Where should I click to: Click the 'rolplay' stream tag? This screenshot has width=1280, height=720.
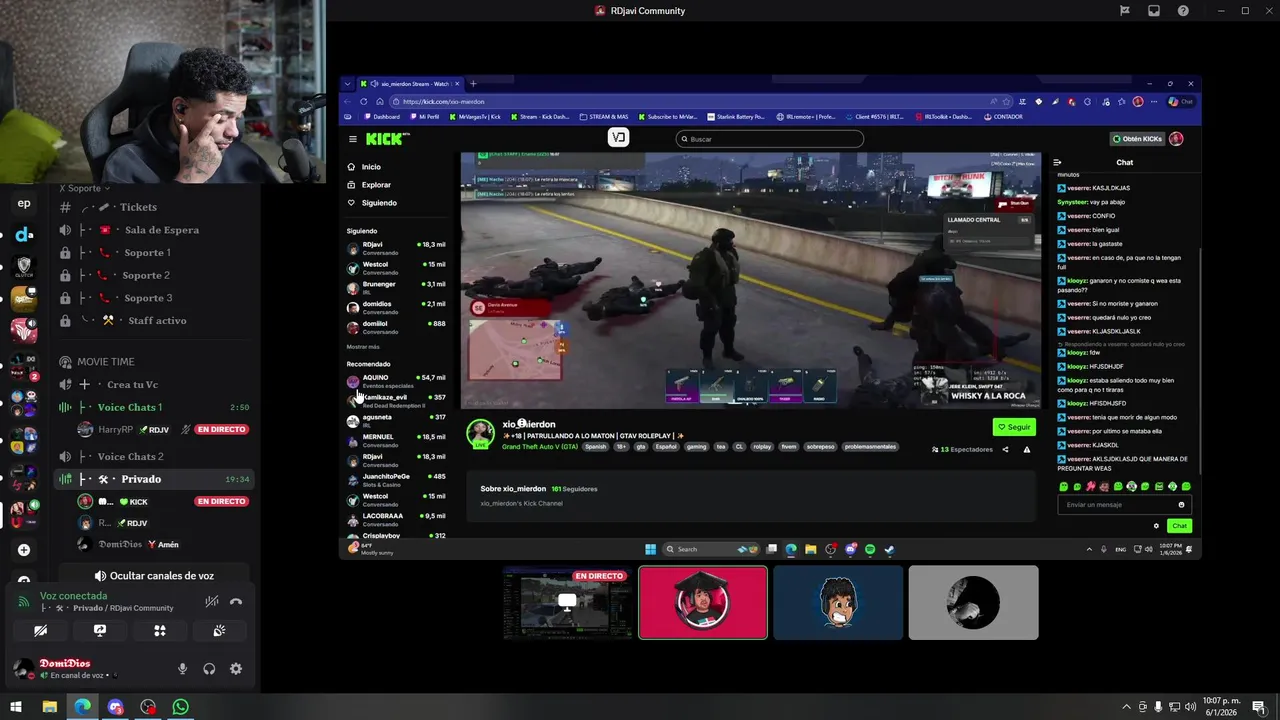pos(762,447)
